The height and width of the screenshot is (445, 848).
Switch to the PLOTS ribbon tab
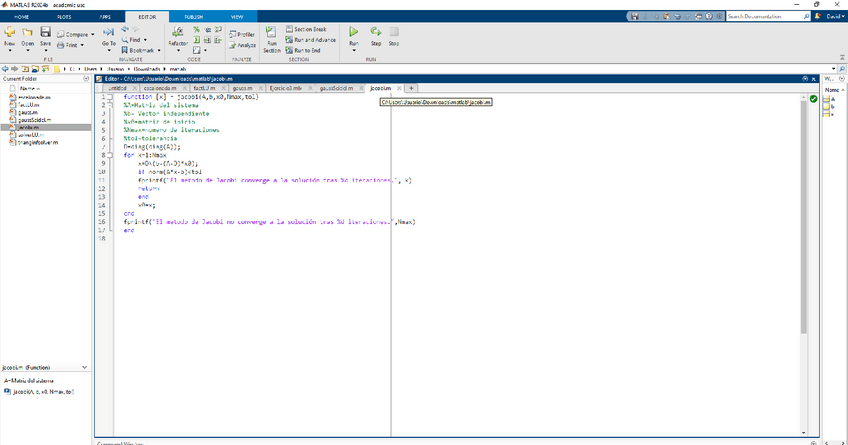(64, 17)
